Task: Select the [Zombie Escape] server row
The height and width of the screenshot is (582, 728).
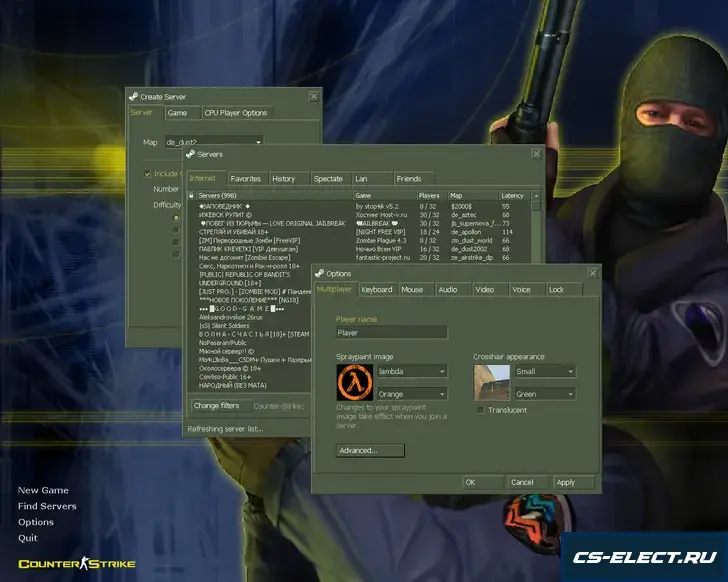Action: tap(359, 257)
